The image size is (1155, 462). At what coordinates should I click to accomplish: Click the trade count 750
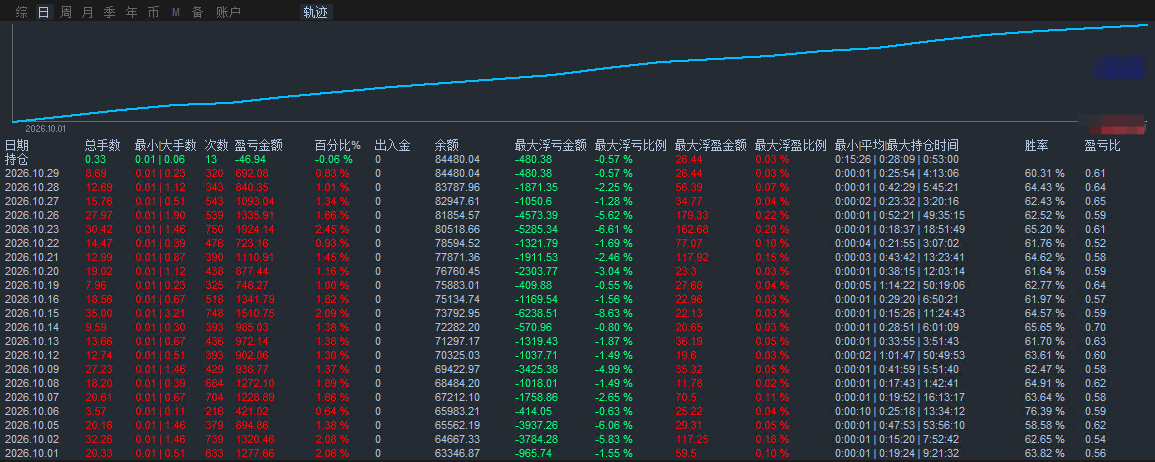[214, 229]
